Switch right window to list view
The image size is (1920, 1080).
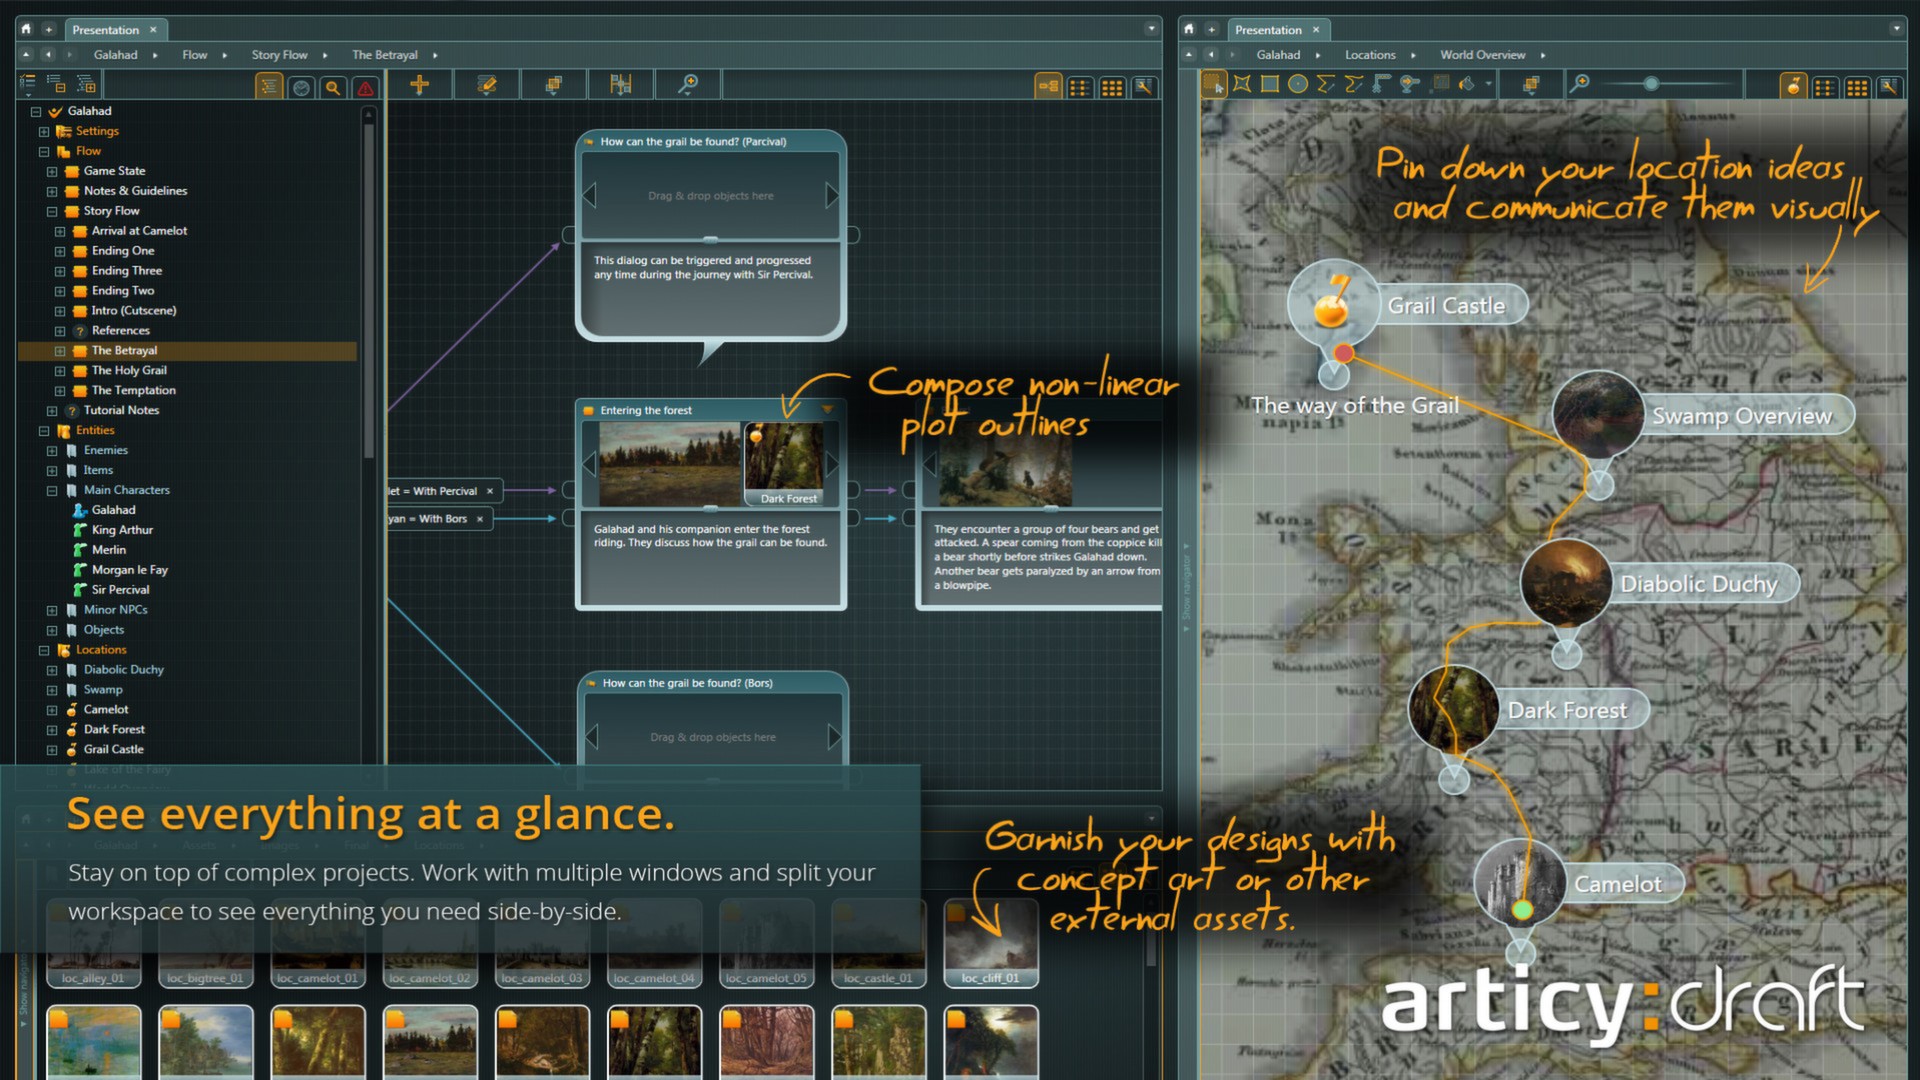pos(1825,87)
